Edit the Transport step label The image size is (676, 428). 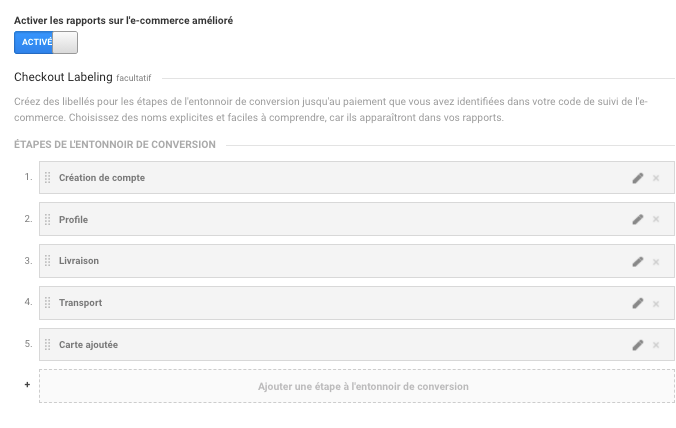coord(638,303)
